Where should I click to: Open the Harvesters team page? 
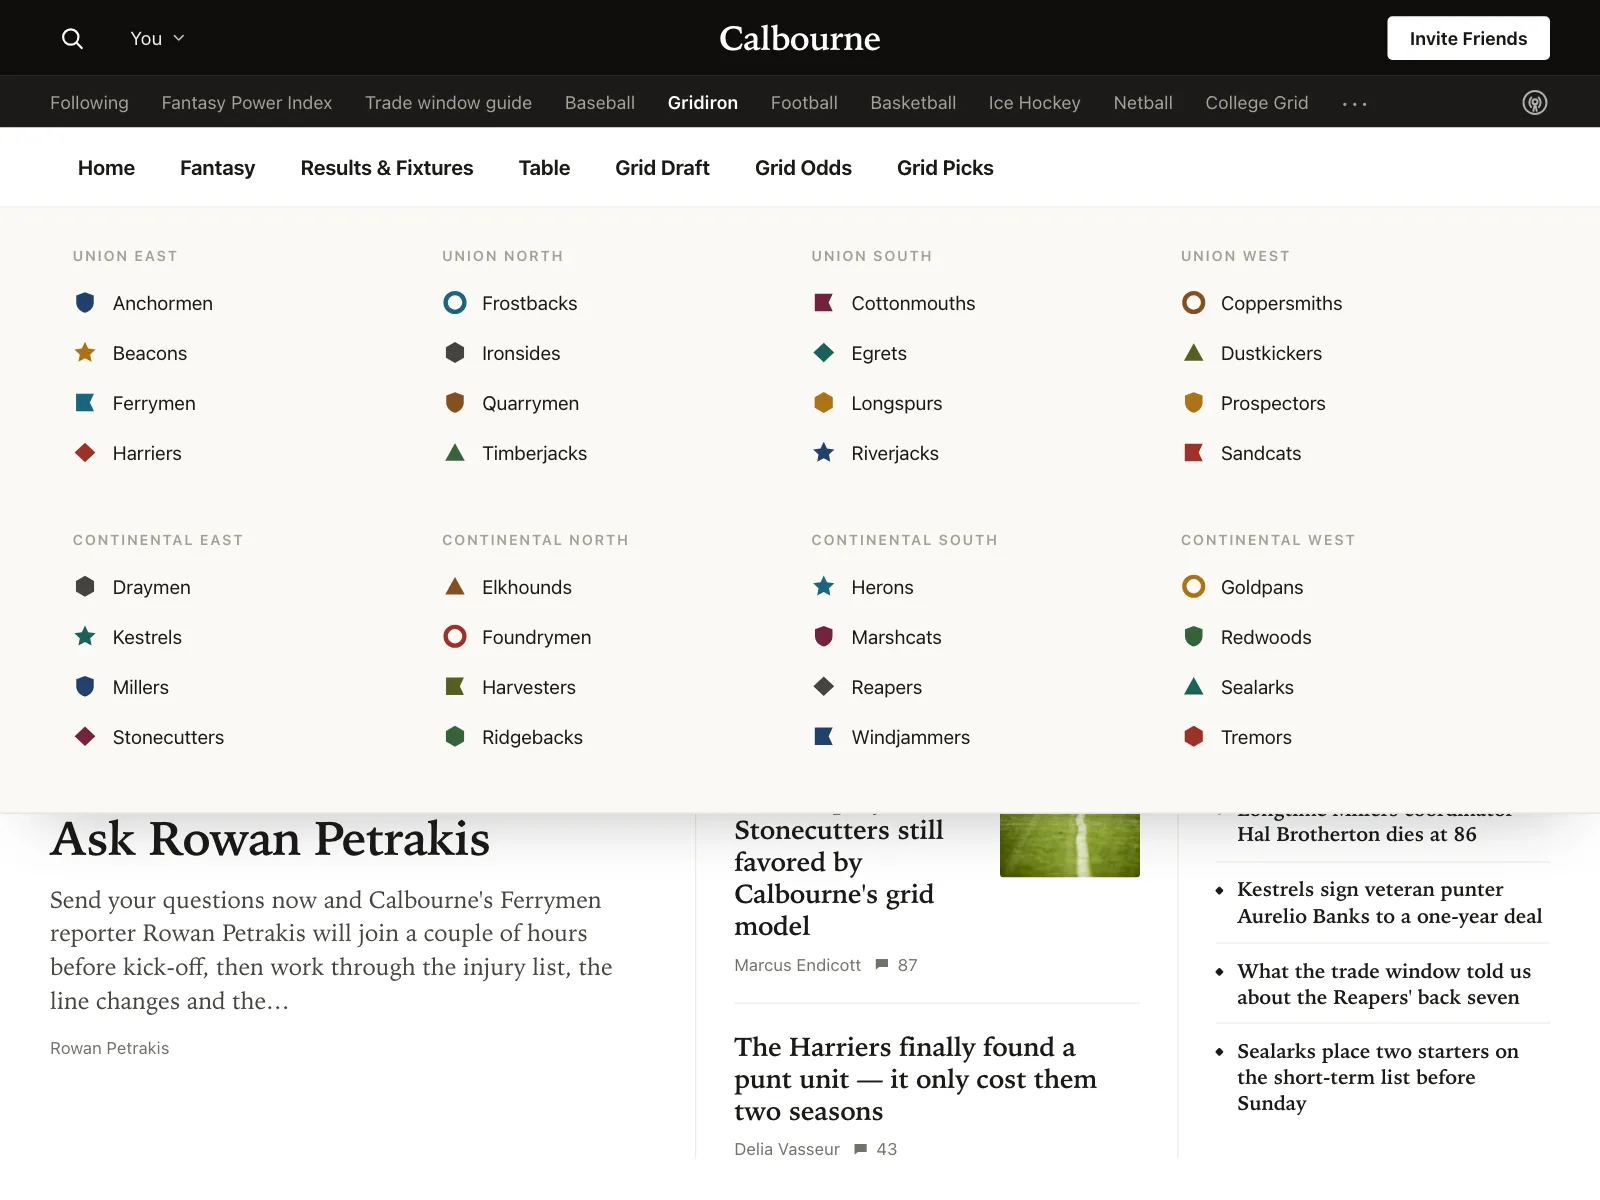[529, 687]
